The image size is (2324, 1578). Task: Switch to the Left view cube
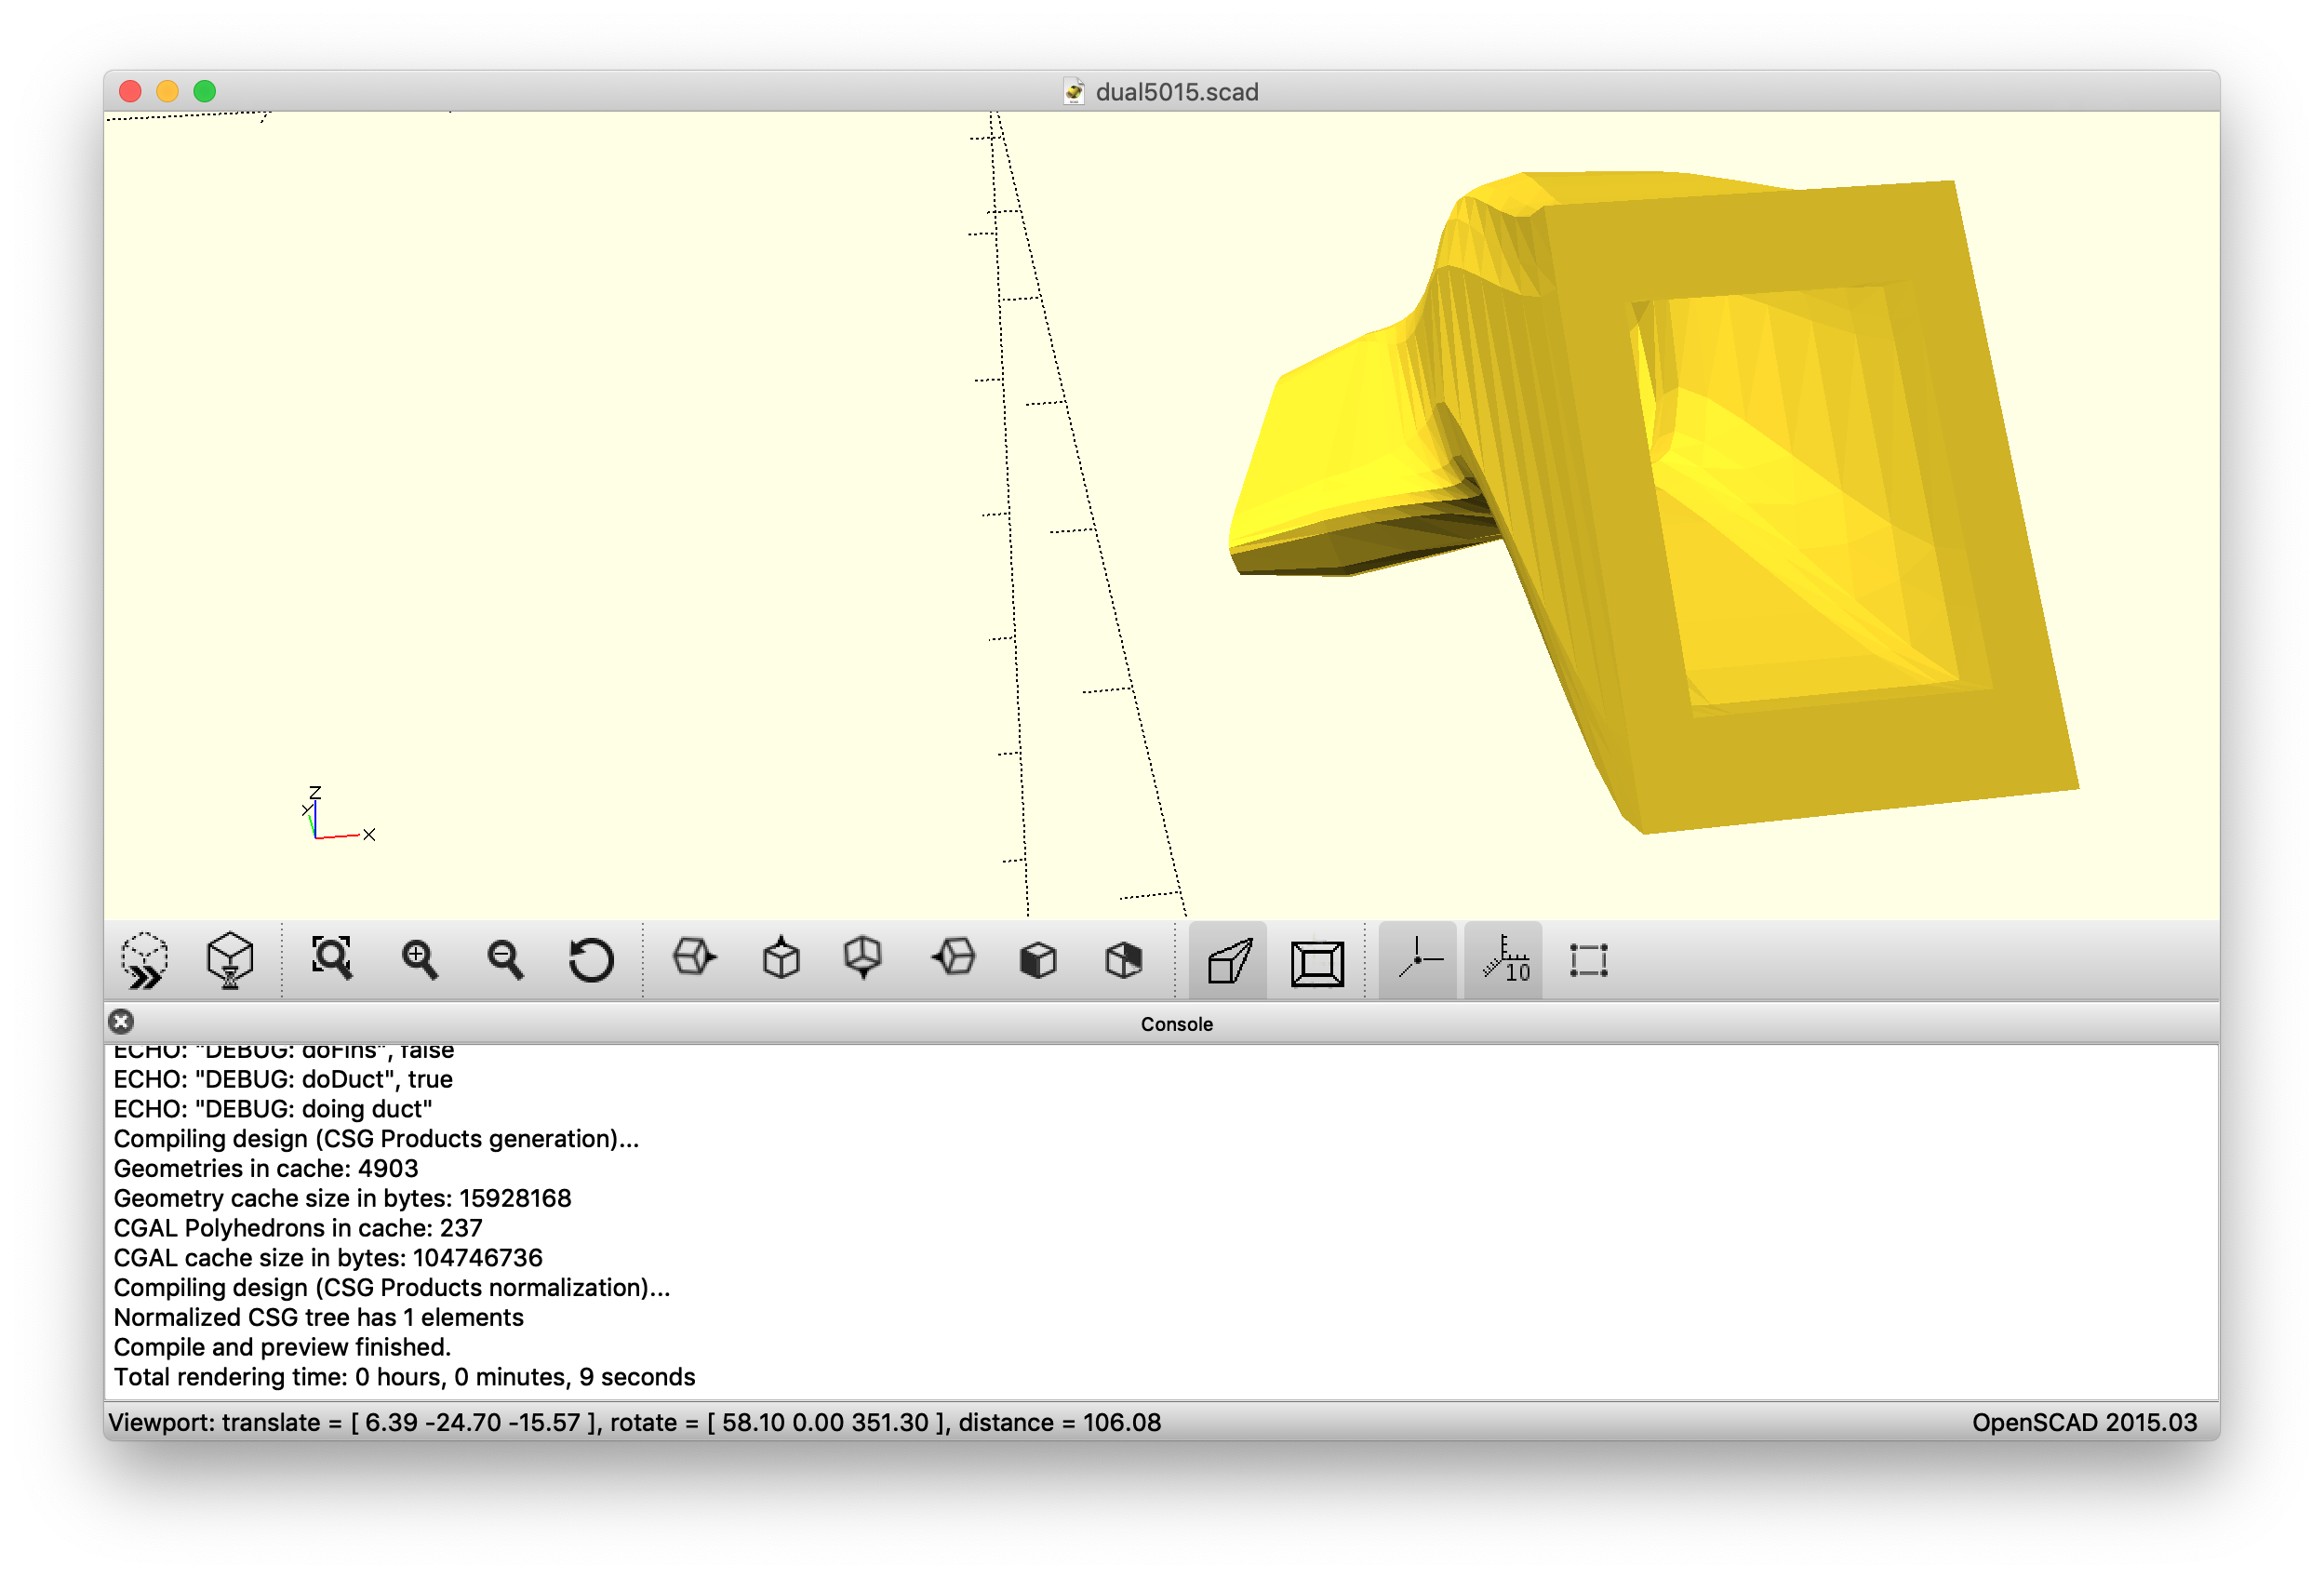pyautogui.click(x=953, y=958)
